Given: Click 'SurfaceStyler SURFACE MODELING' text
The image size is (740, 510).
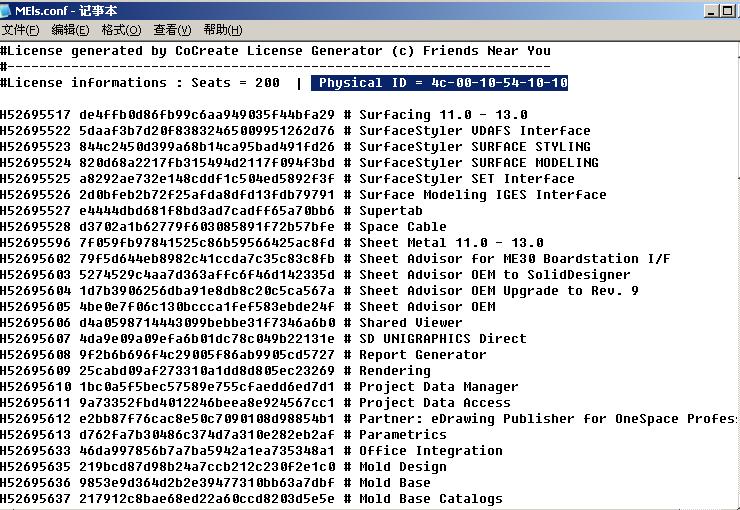Looking at the screenshot, I should (x=479, y=163).
